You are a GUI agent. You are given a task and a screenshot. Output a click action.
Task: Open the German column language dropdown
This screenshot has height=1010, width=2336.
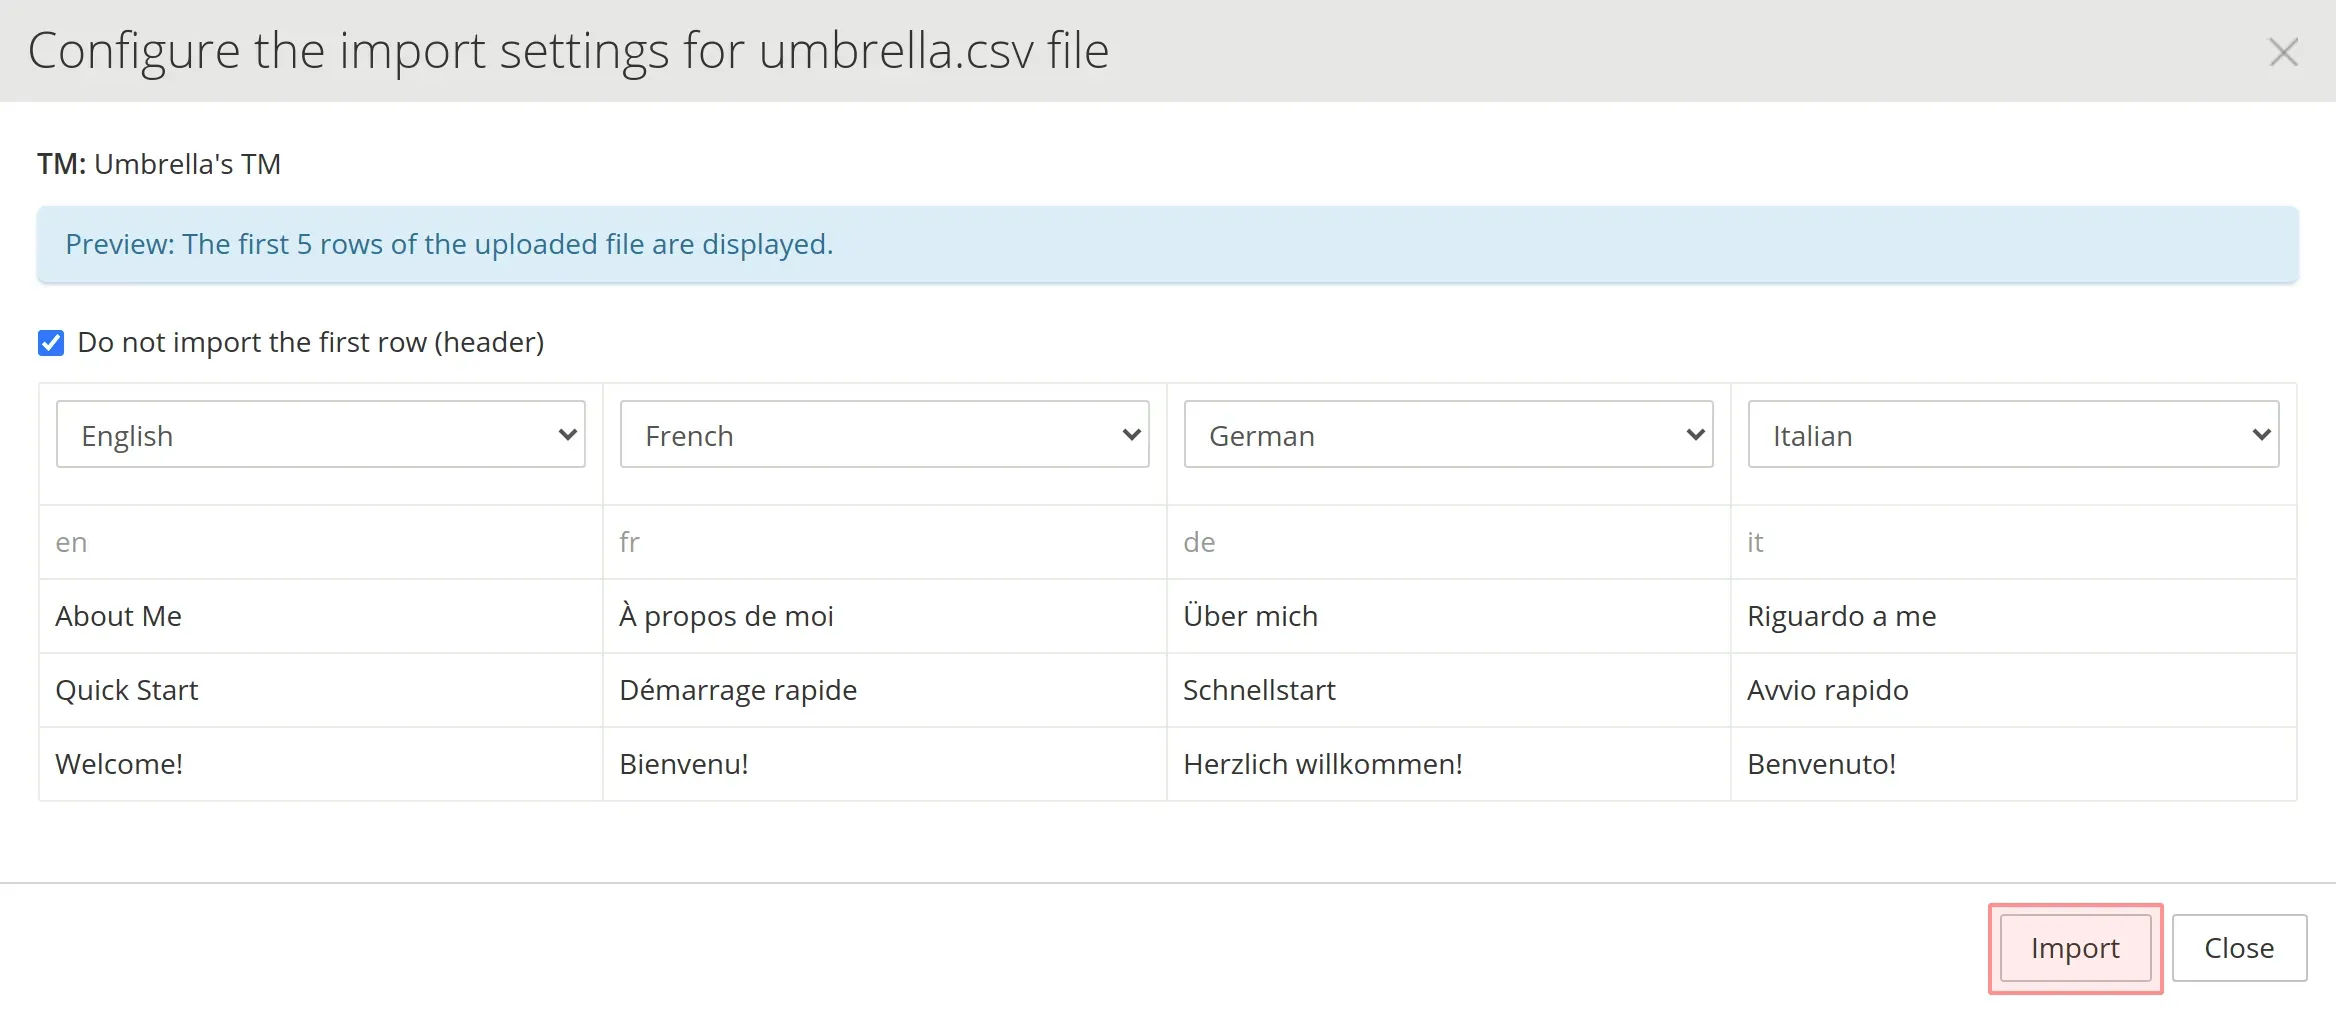click(x=1448, y=435)
